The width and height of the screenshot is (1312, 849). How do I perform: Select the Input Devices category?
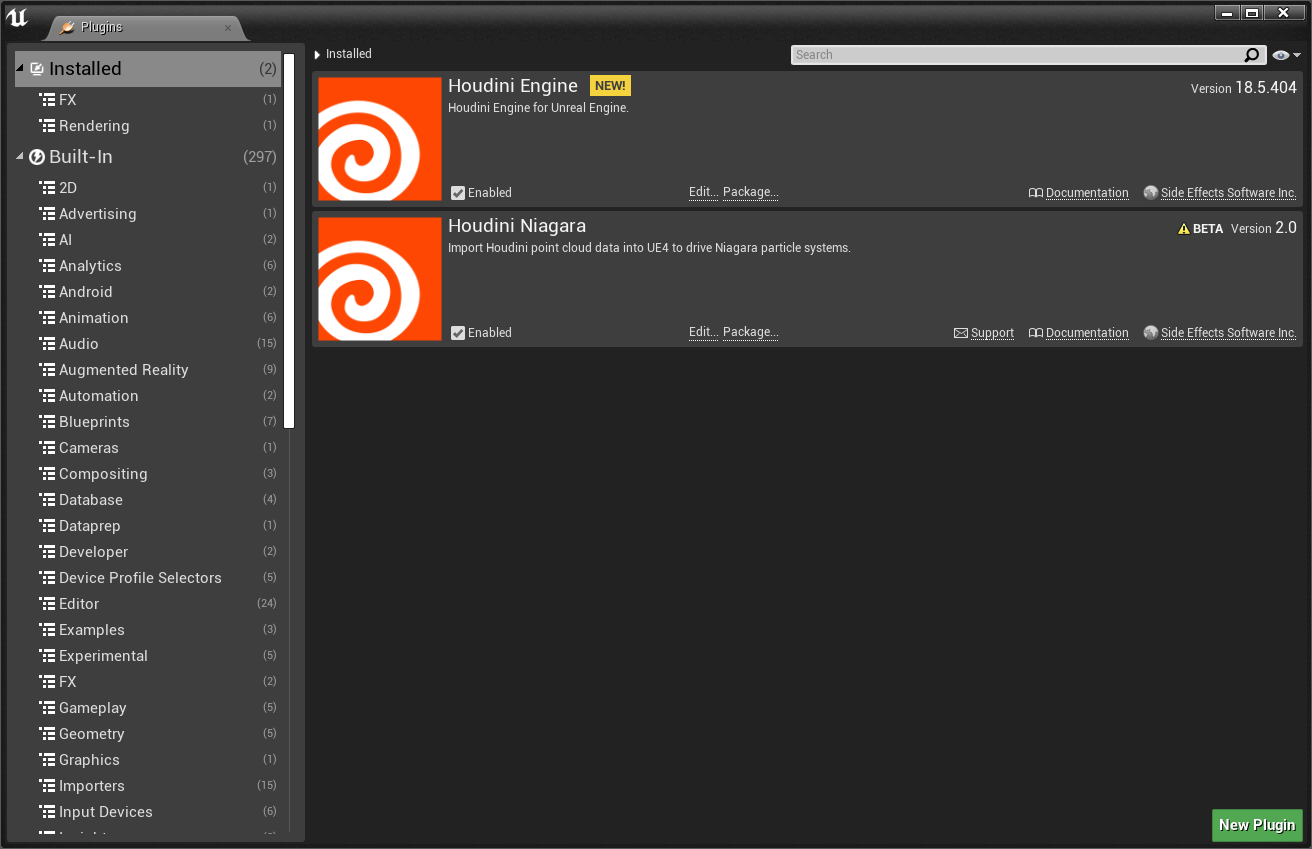point(148,812)
